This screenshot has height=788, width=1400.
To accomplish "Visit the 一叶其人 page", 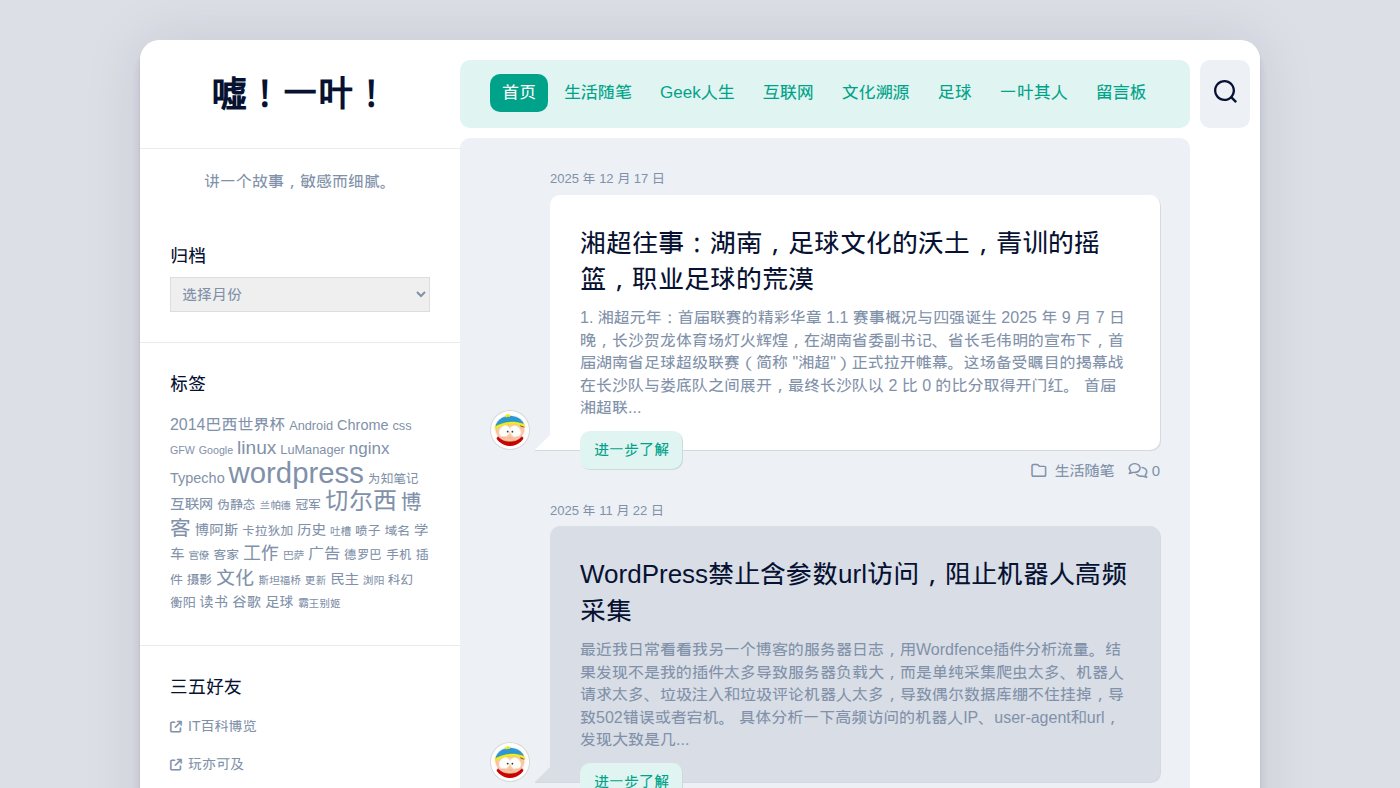I will click(1034, 93).
